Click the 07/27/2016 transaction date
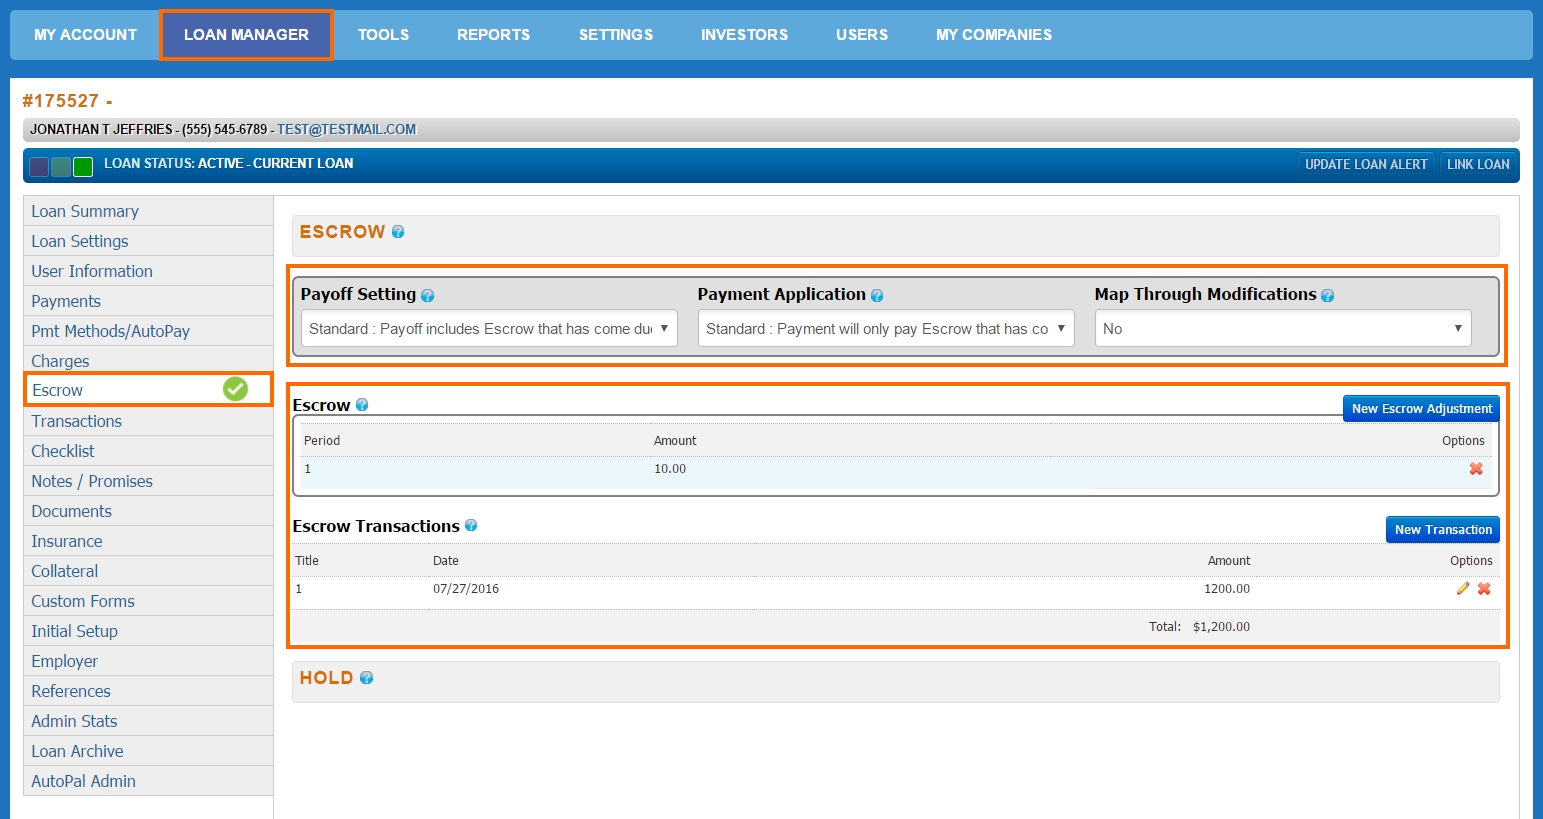Viewport: 1543px width, 819px height. point(466,589)
